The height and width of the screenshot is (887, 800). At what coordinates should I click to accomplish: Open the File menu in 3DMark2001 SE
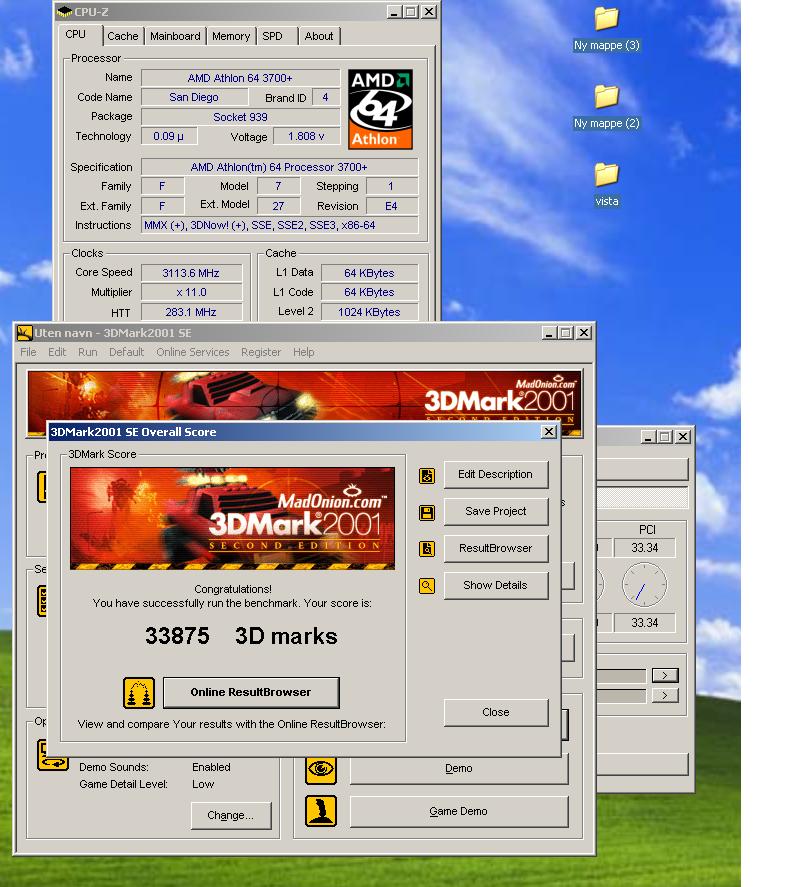(28, 352)
